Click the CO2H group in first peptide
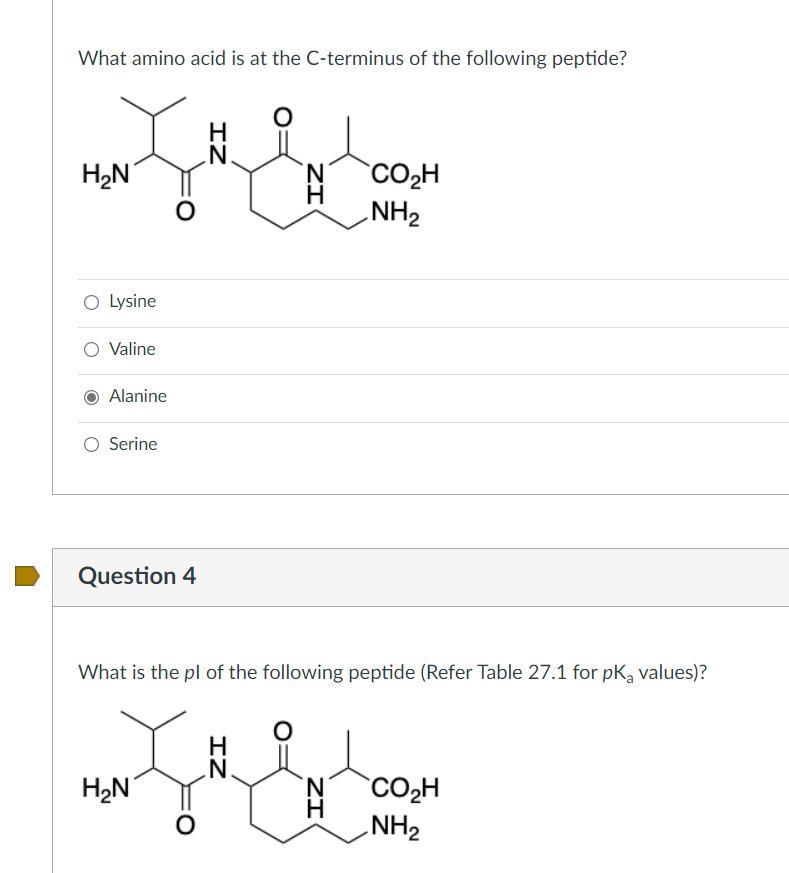 click(x=404, y=175)
